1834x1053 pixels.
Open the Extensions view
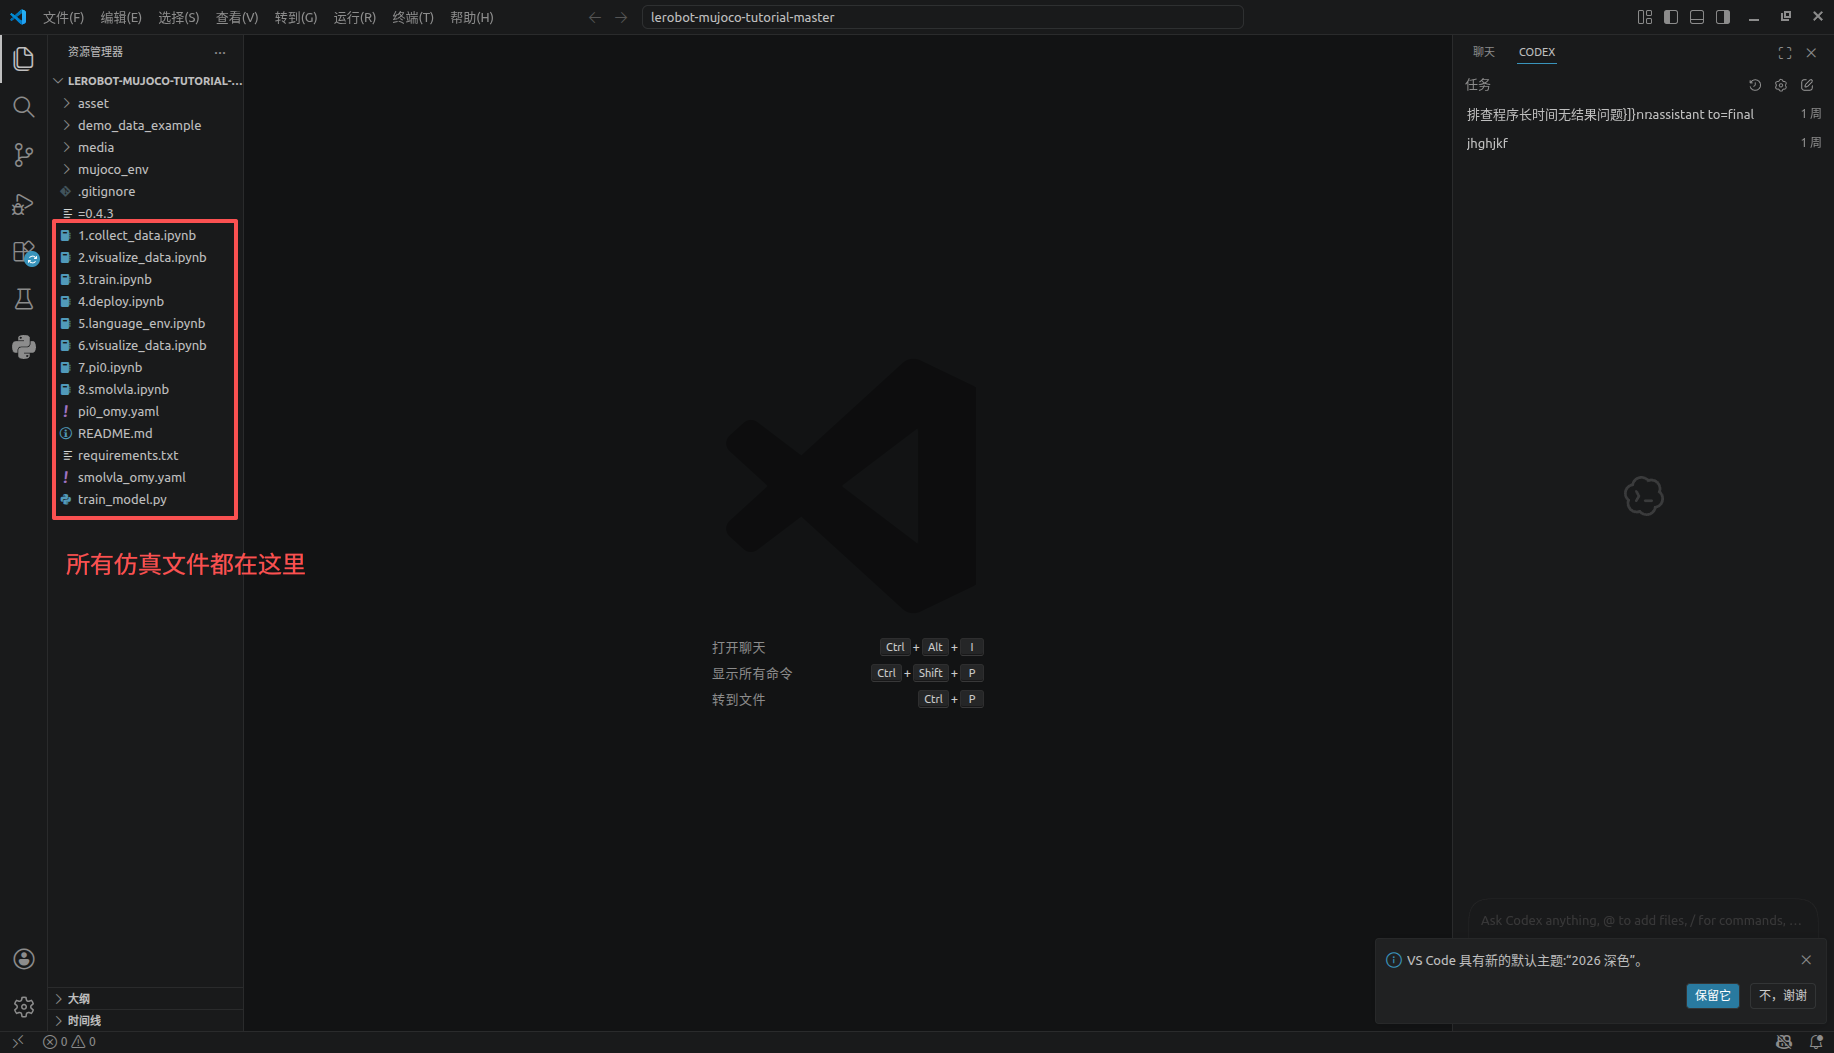click(x=24, y=252)
